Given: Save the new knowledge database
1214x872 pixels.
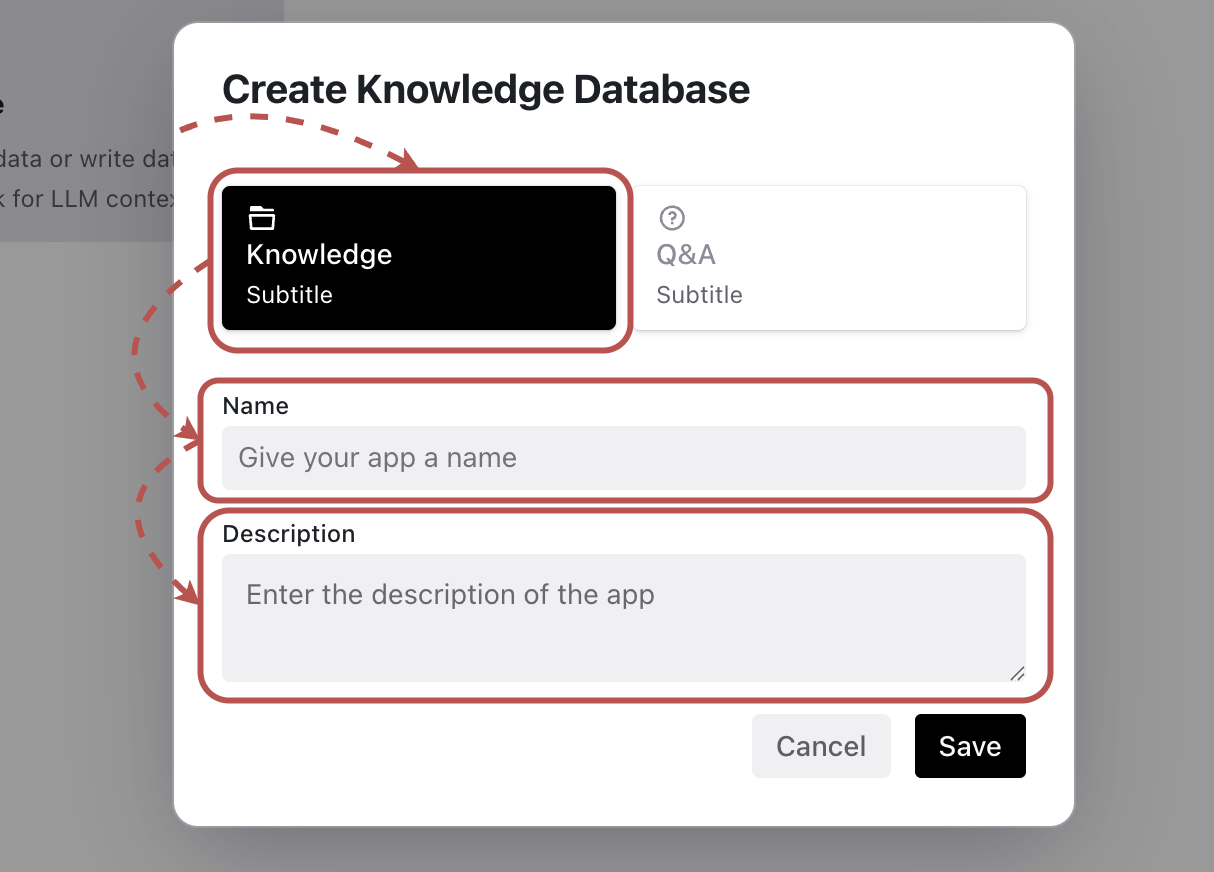Looking at the screenshot, I should click(x=969, y=746).
